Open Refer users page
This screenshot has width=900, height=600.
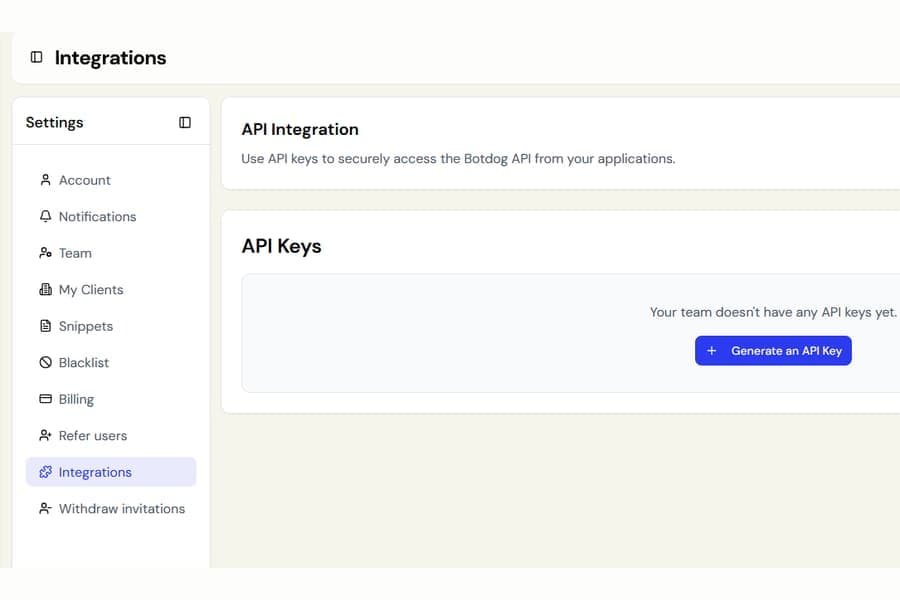(x=111, y=436)
